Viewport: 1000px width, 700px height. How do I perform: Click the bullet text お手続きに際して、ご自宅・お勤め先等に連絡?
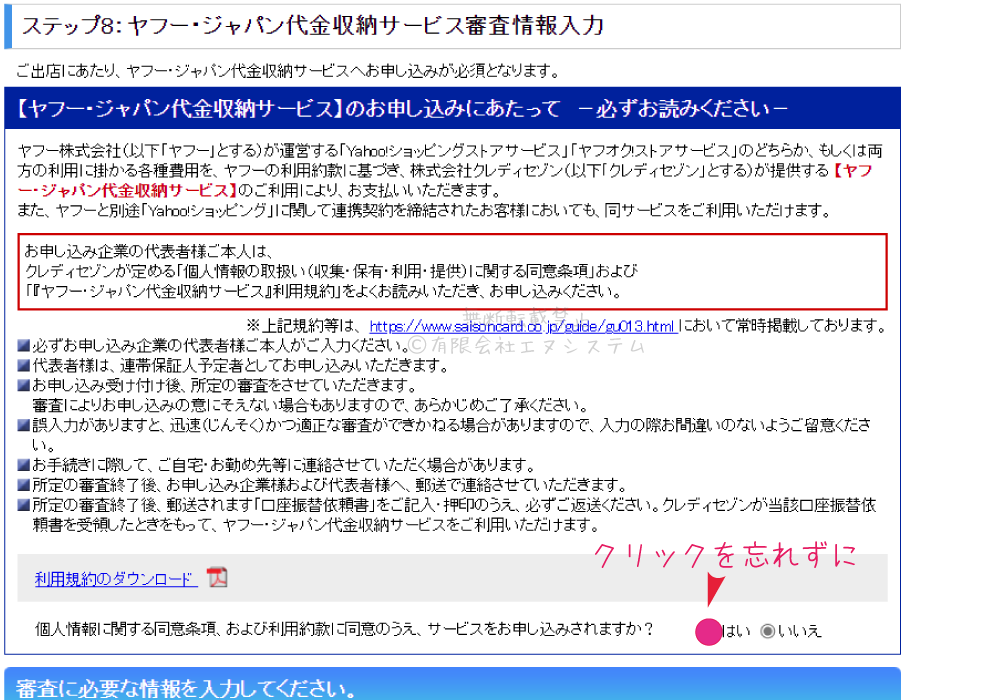tap(284, 465)
